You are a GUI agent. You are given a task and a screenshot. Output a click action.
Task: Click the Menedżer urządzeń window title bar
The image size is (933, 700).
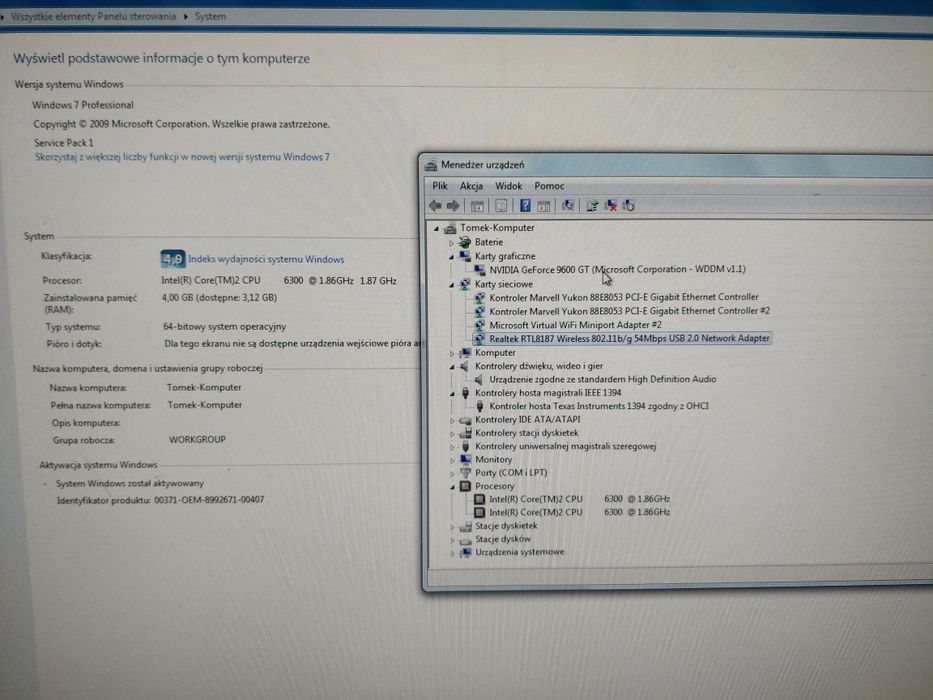coord(678,165)
